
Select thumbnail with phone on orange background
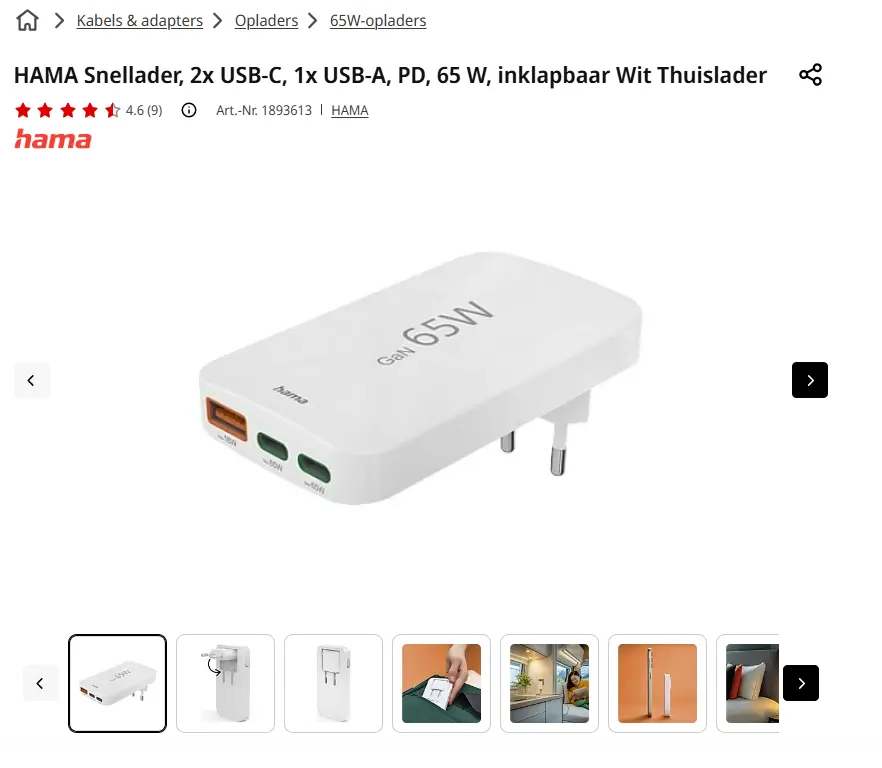pos(658,684)
